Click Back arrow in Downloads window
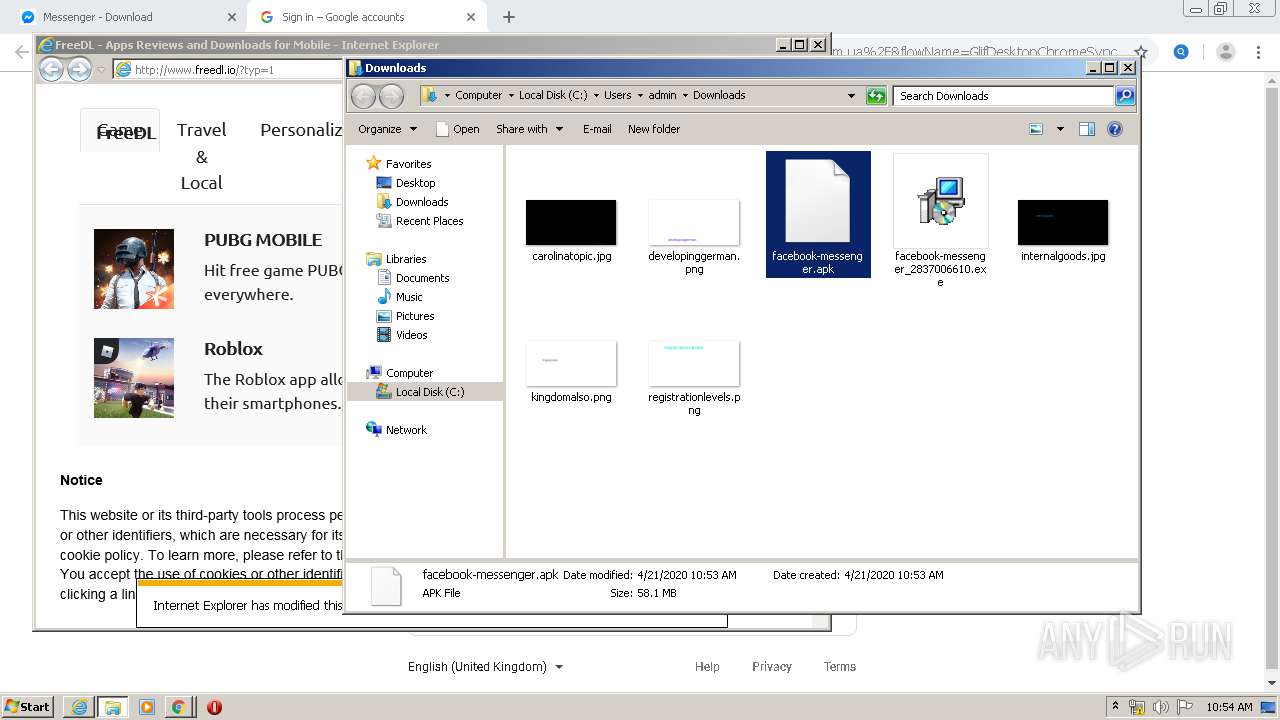 coord(364,96)
